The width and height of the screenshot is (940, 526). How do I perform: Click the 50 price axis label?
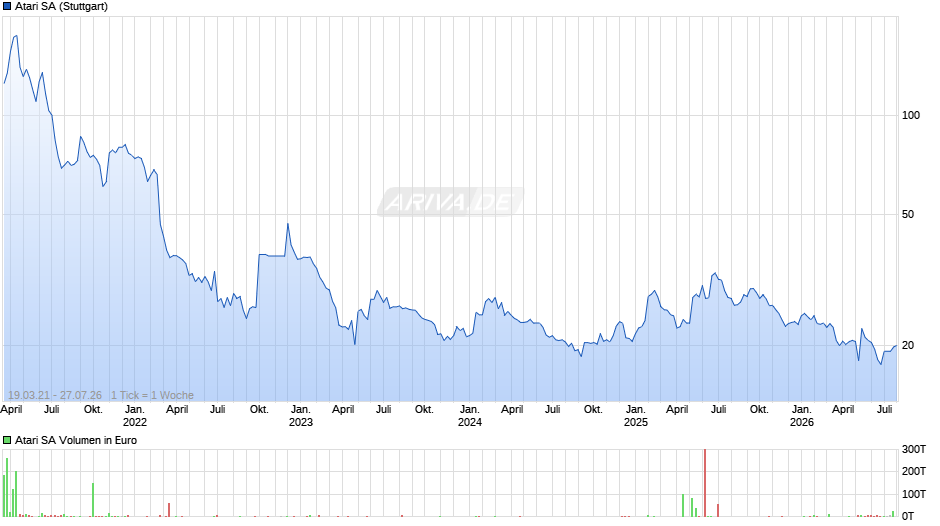[x=908, y=214]
